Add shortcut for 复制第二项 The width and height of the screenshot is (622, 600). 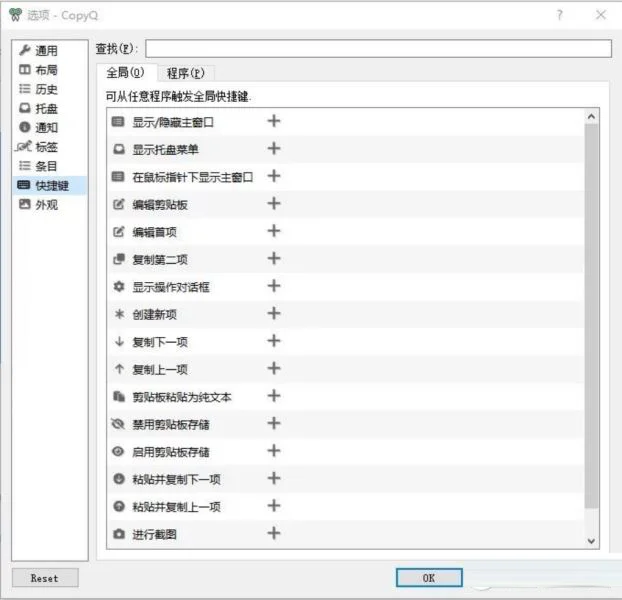274,259
